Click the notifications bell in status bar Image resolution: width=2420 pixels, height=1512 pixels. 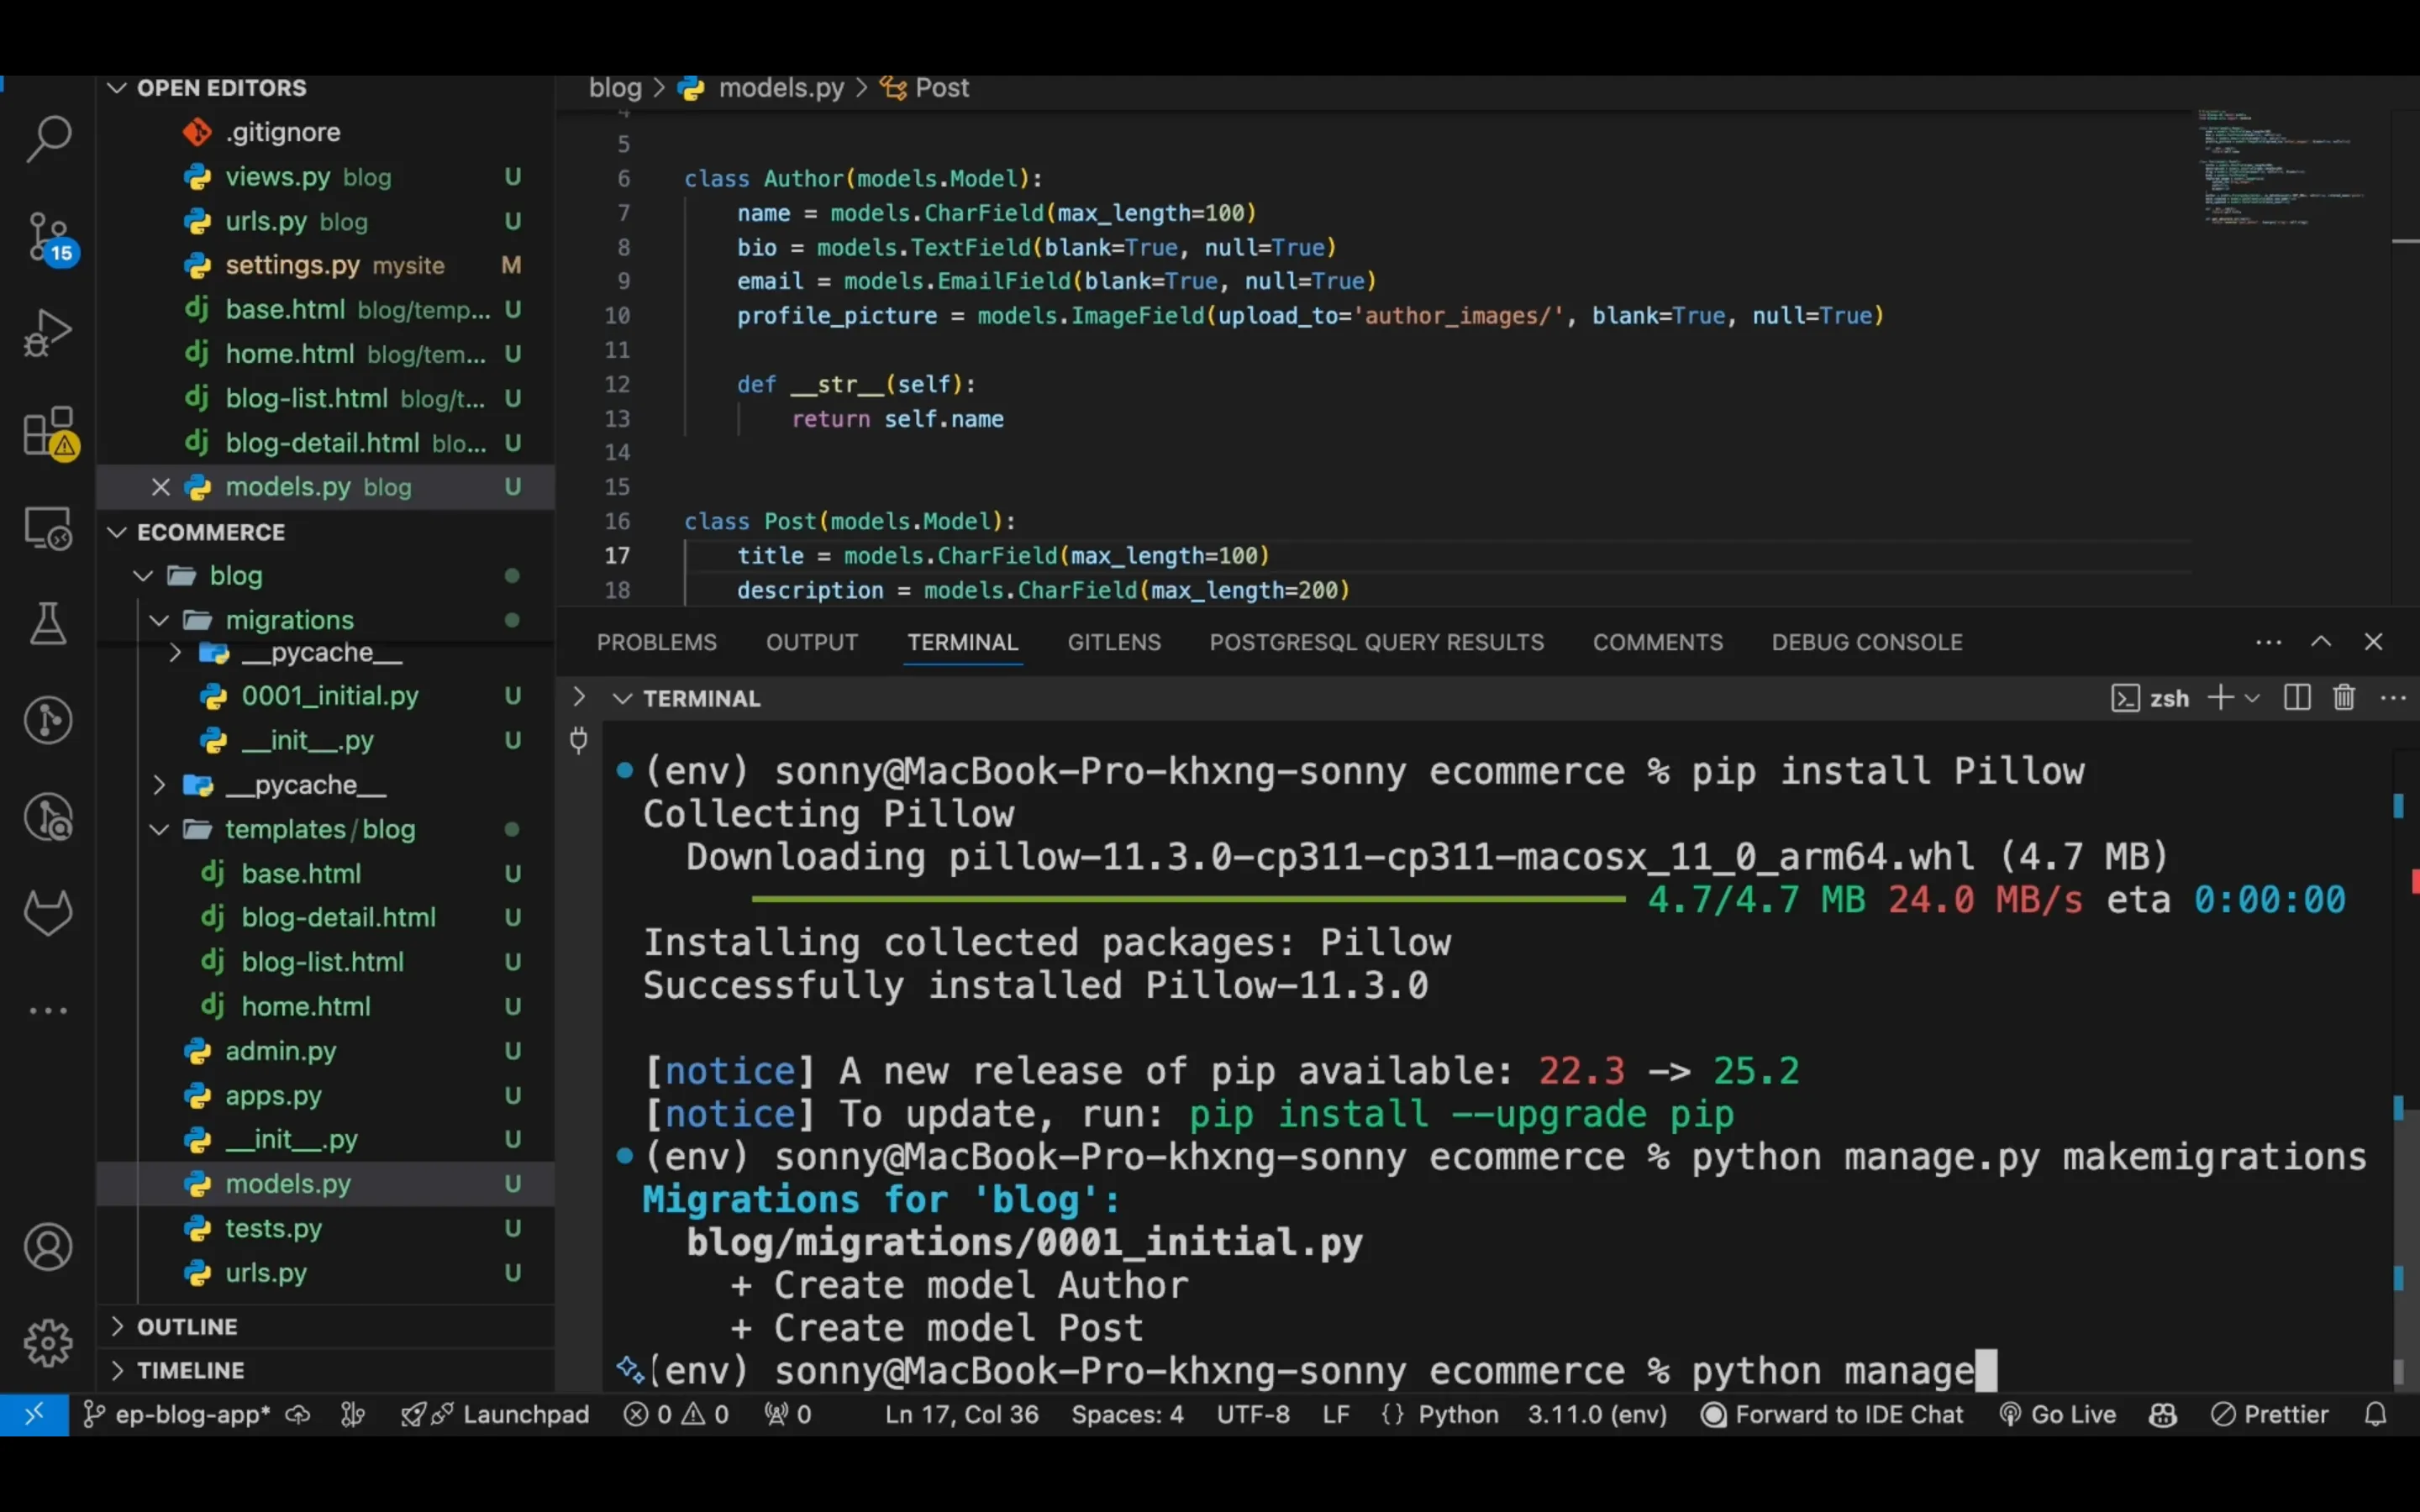click(2376, 1414)
